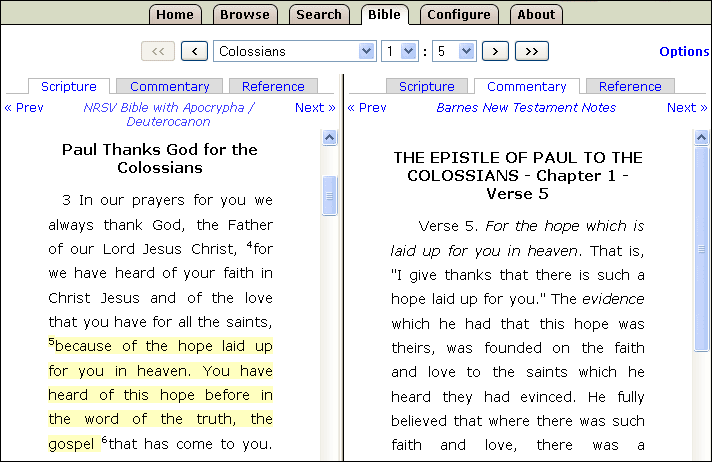This screenshot has height=462, width=712.
Task: Go to first chapter double-left arrow button
Action: pos(158,51)
